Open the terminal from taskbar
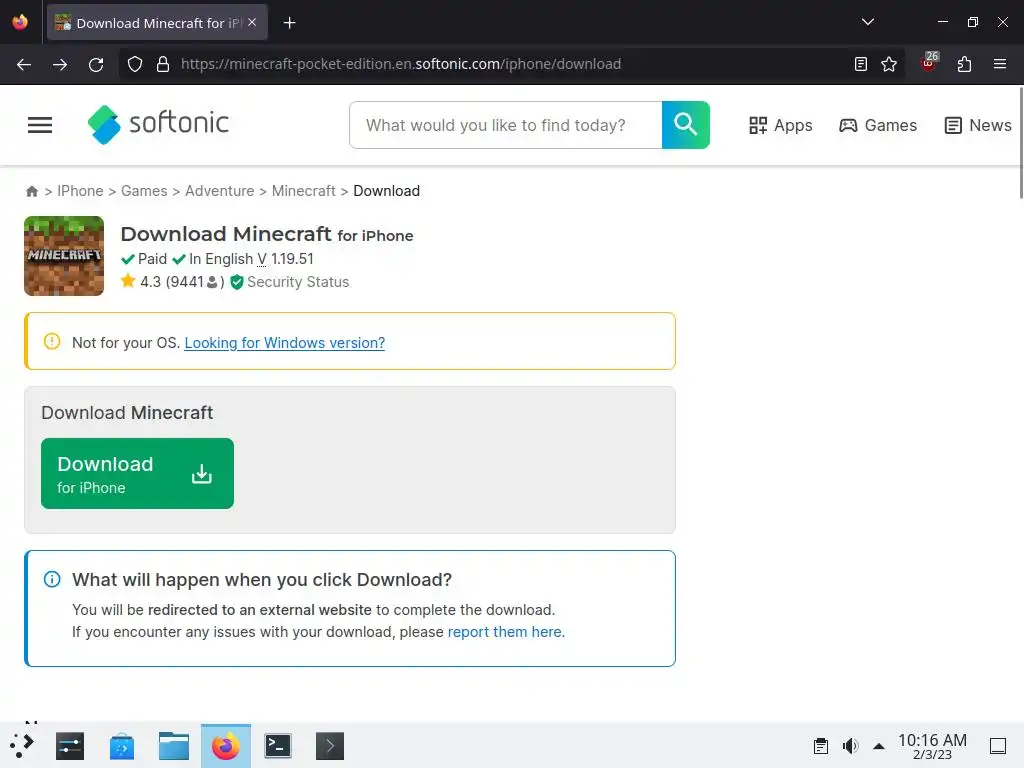Image resolution: width=1024 pixels, height=768 pixels. [x=278, y=746]
